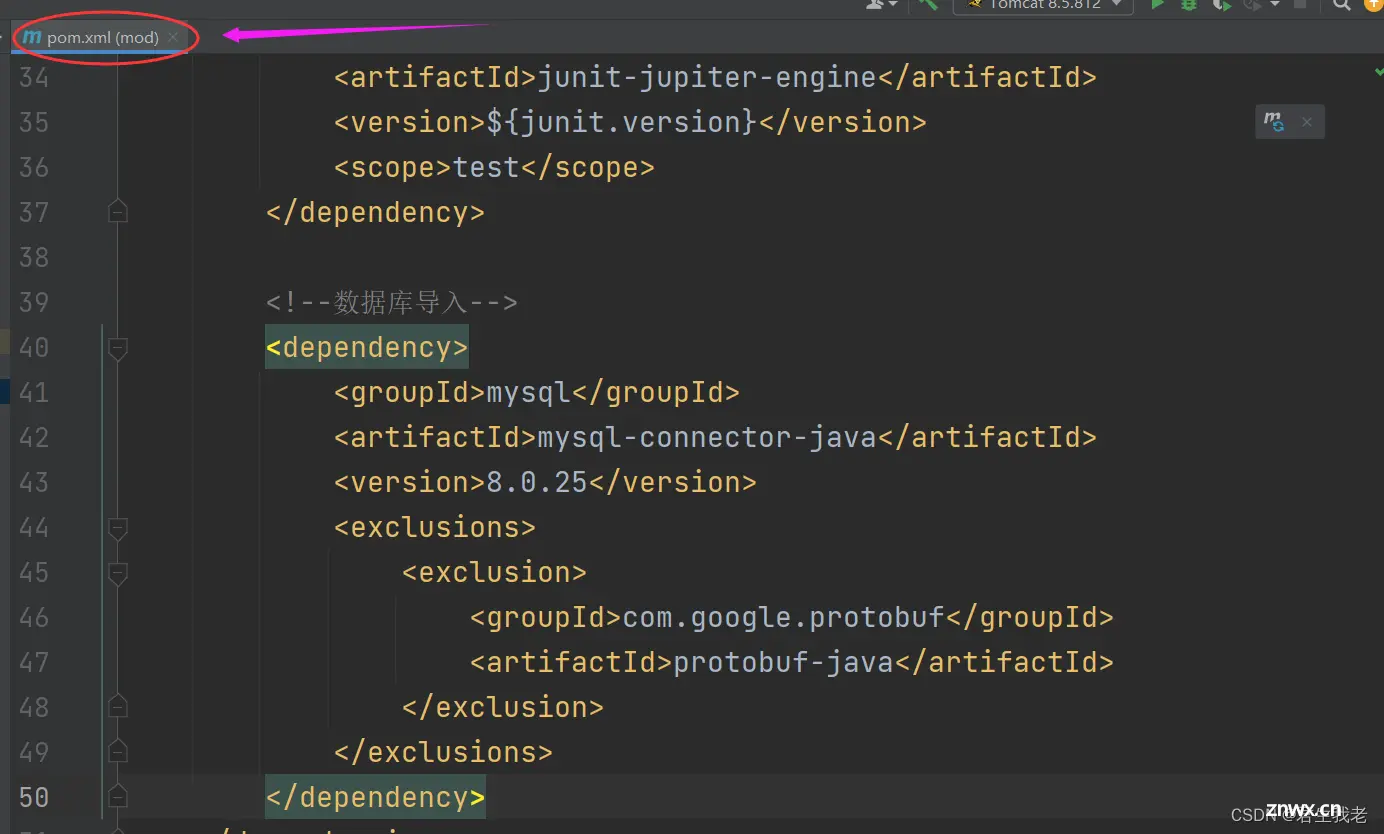The image size is (1384, 834).
Task: Dismiss the floating Maven reload popup
Action: pyautogui.click(x=1306, y=123)
